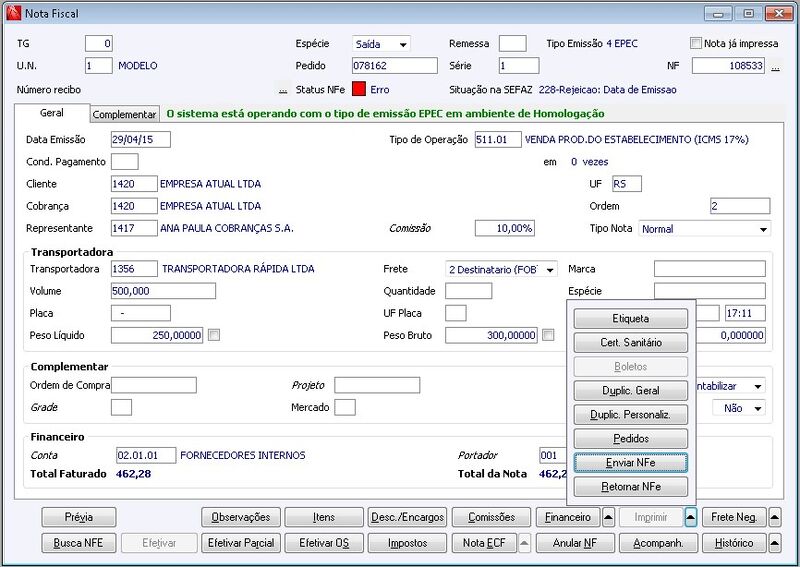Switch to the Complementar tab
Viewport: 800px width, 567px height.
(x=124, y=114)
